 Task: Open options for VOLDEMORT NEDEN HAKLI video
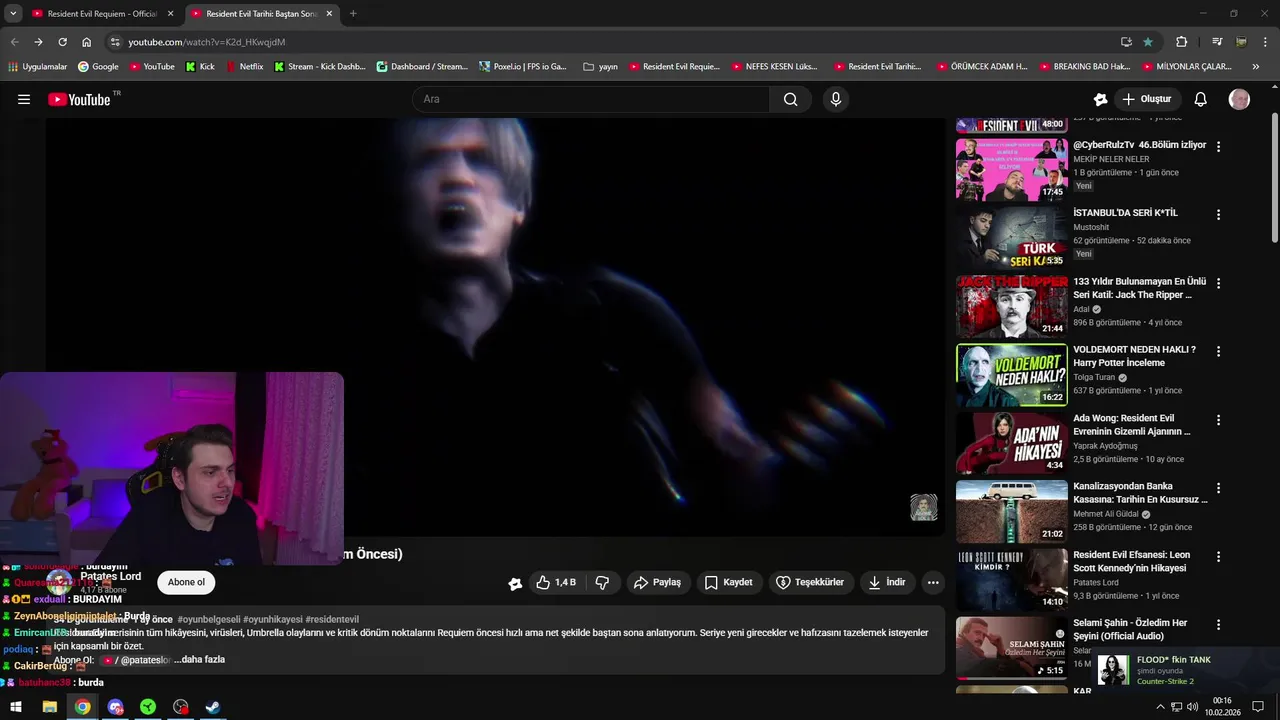[1218, 351]
